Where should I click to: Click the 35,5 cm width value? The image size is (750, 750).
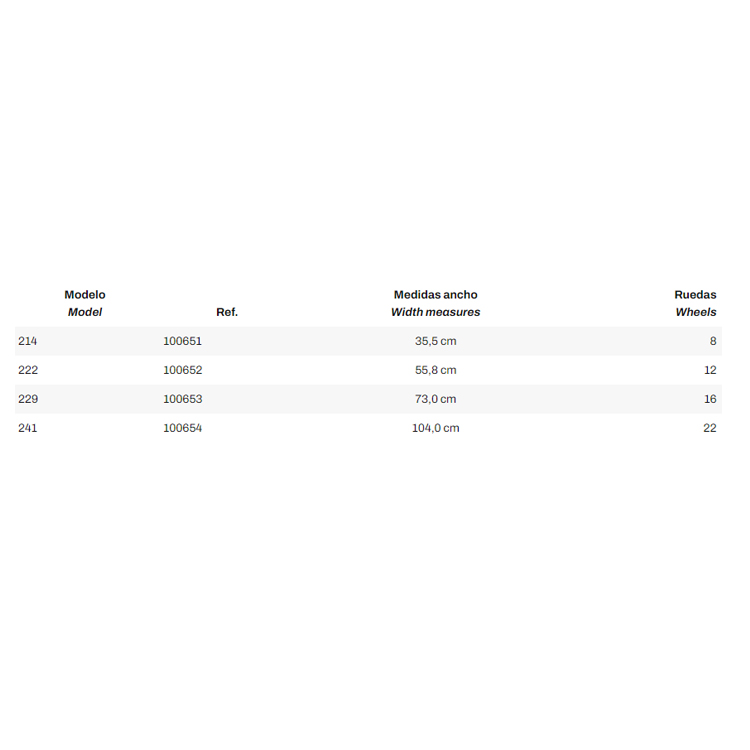(435, 341)
